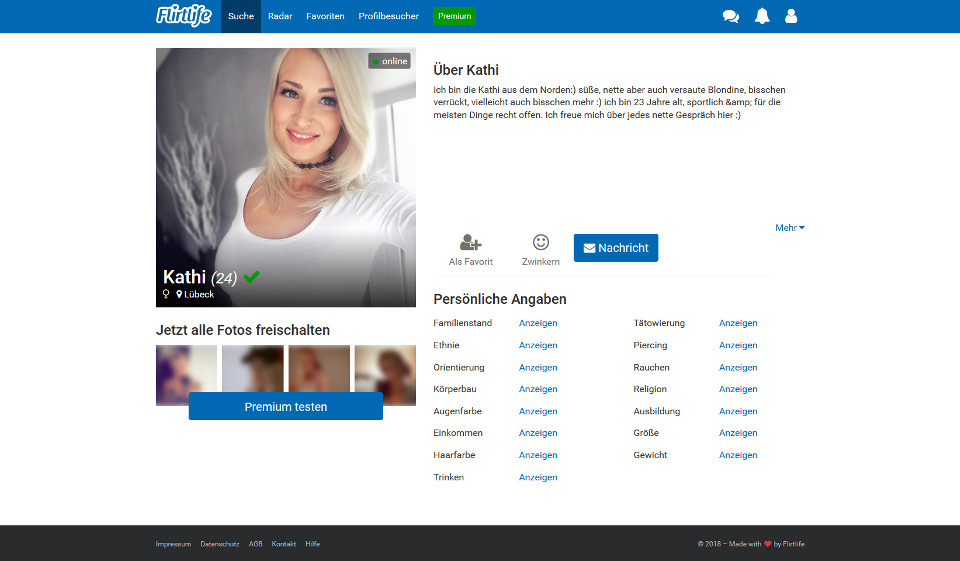
Task: Add Kathi as favorite
Action: (x=470, y=249)
